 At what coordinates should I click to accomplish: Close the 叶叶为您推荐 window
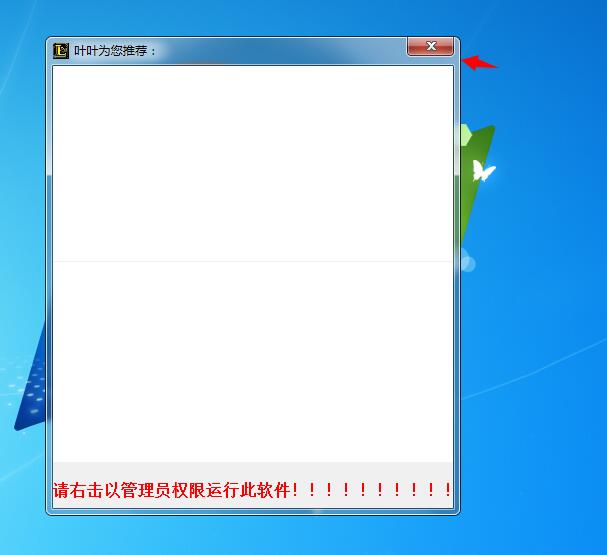(x=431, y=46)
